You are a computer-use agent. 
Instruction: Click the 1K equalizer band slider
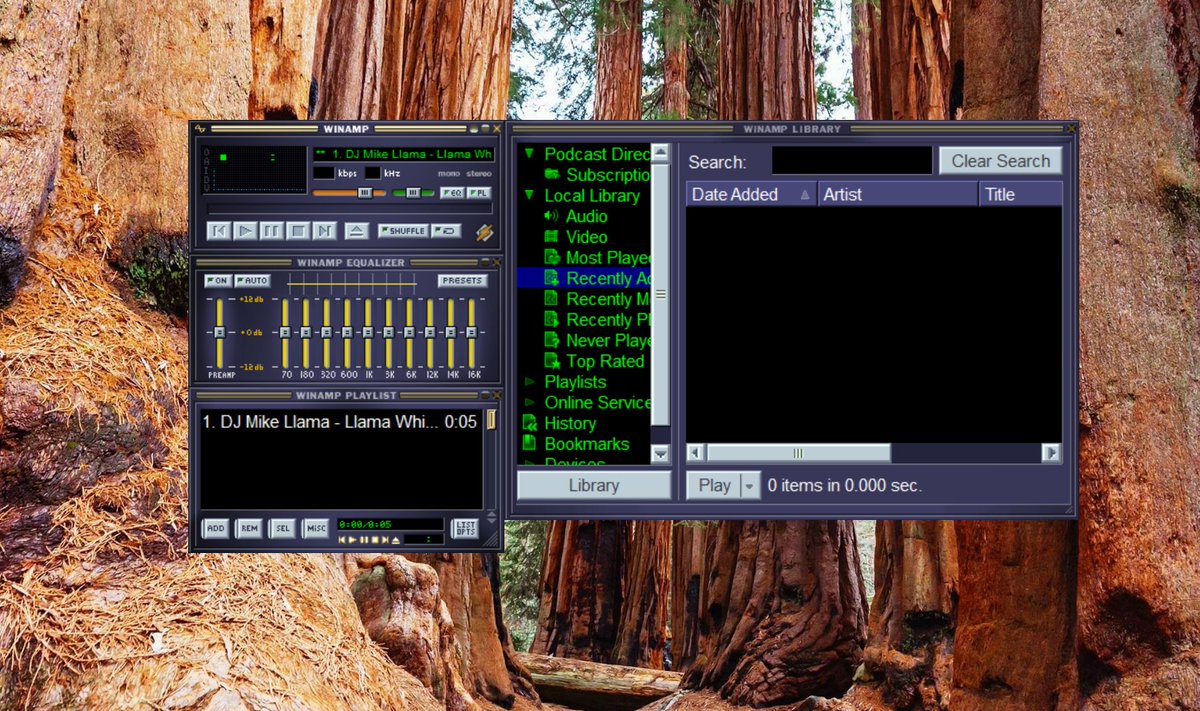point(368,332)
